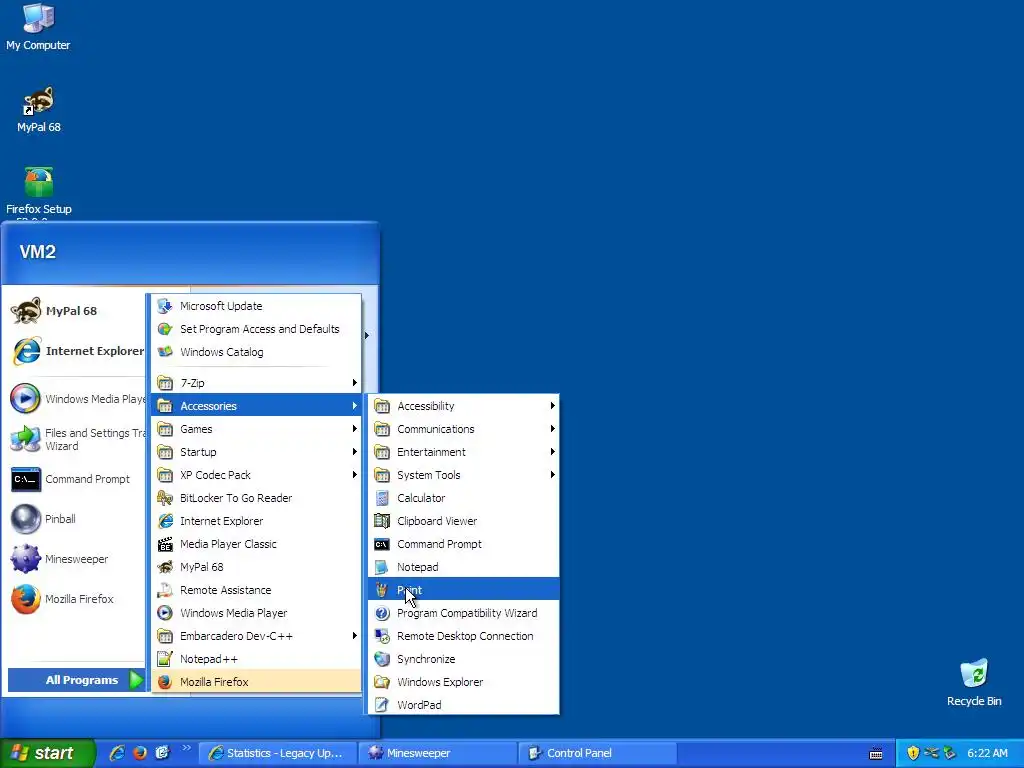Launch Mozilla Firefox from Start menu left pane
The image size is (1024, 768).
click(75, 599)
